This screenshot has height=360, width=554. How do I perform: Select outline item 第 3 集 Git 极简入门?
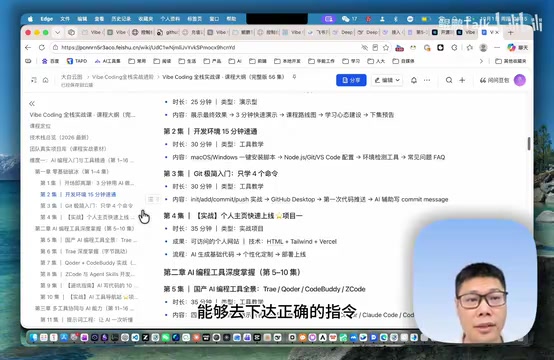coord(87,206)
